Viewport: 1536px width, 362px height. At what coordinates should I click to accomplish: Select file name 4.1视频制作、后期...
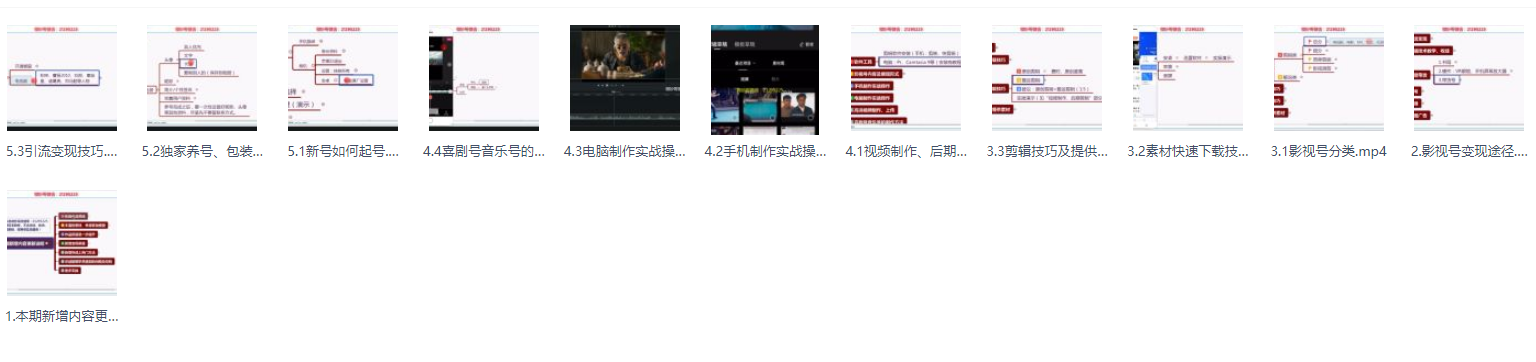pyautogui.click(x=906, y=152)
